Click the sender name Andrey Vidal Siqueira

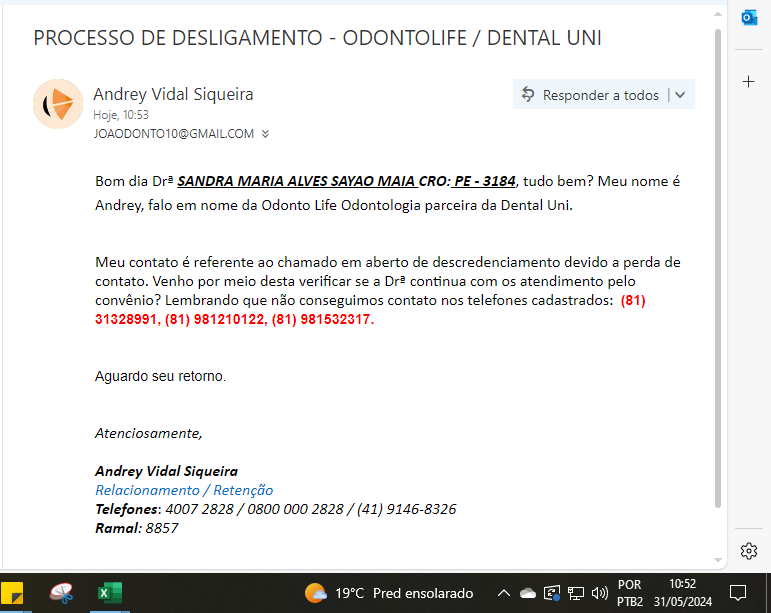pyautogui.click(x=173, y=94)
